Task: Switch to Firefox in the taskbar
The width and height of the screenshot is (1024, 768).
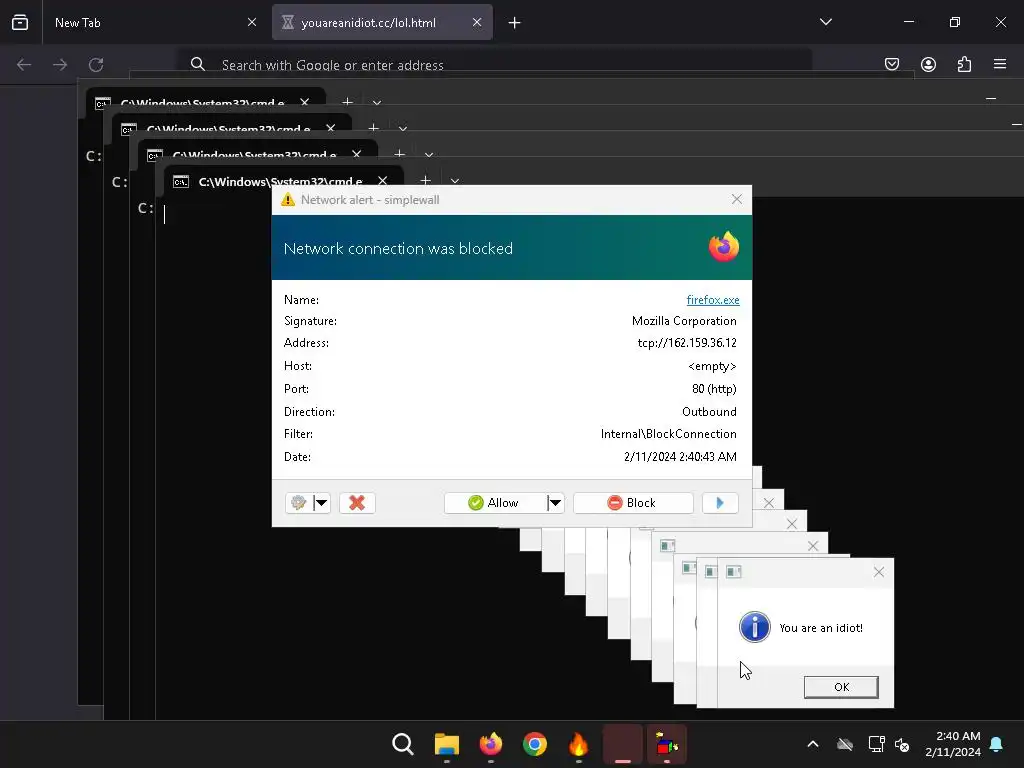Action: [x=491, y=744]
